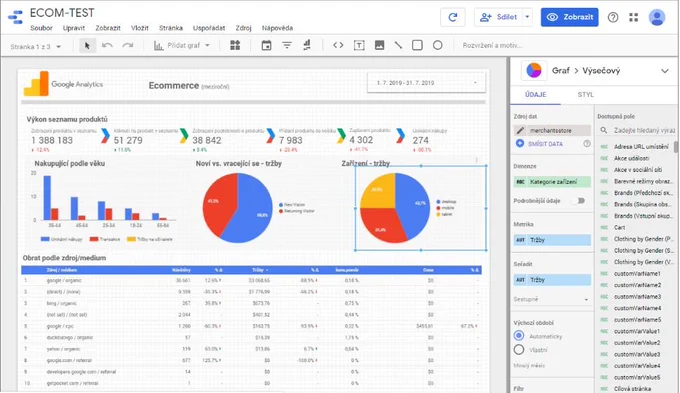Open the user account avatar

tap(657, 17)
